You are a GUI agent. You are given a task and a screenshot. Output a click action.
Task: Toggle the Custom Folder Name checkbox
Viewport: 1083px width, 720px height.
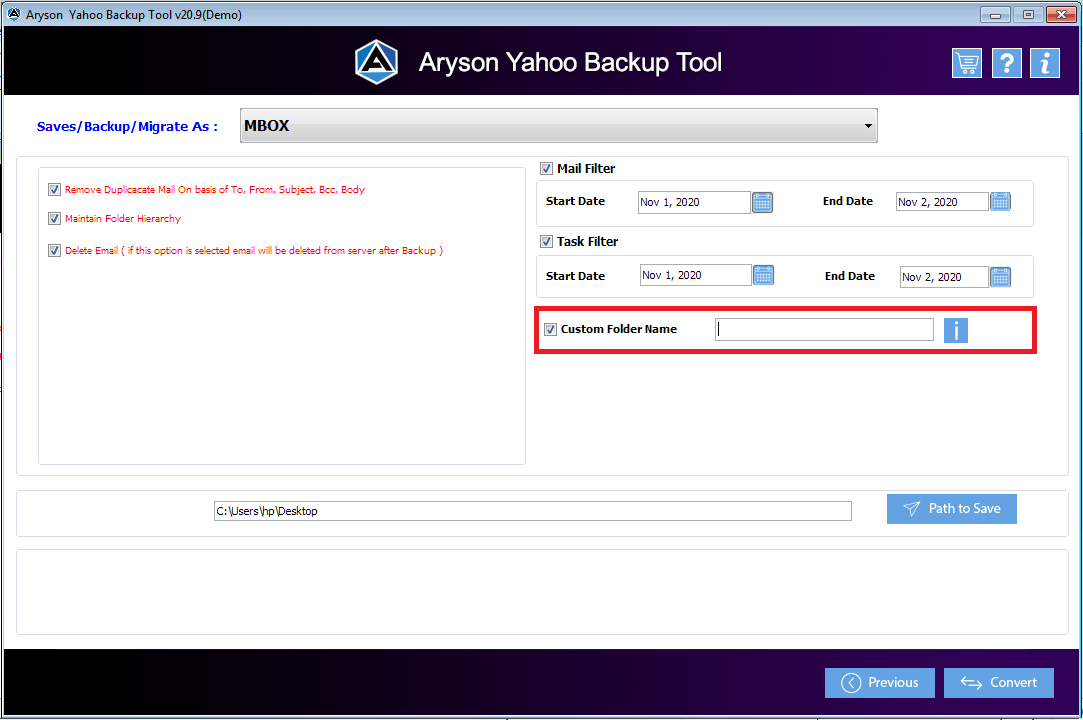[x=550, y=329]
